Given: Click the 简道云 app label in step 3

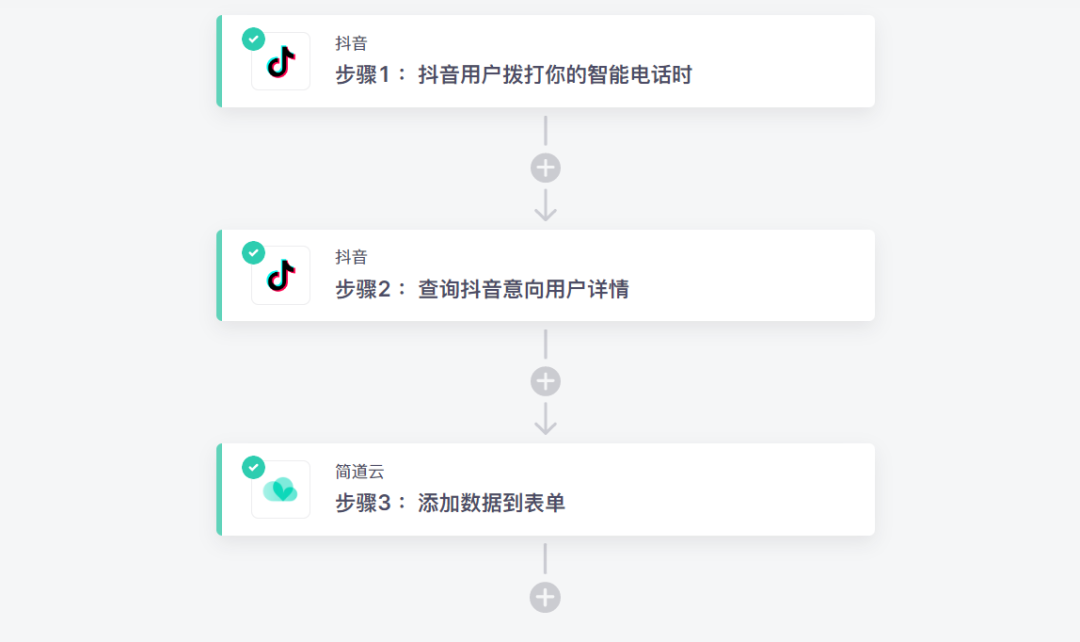Looking at the screenshot, I should click(x=359, y=472).
